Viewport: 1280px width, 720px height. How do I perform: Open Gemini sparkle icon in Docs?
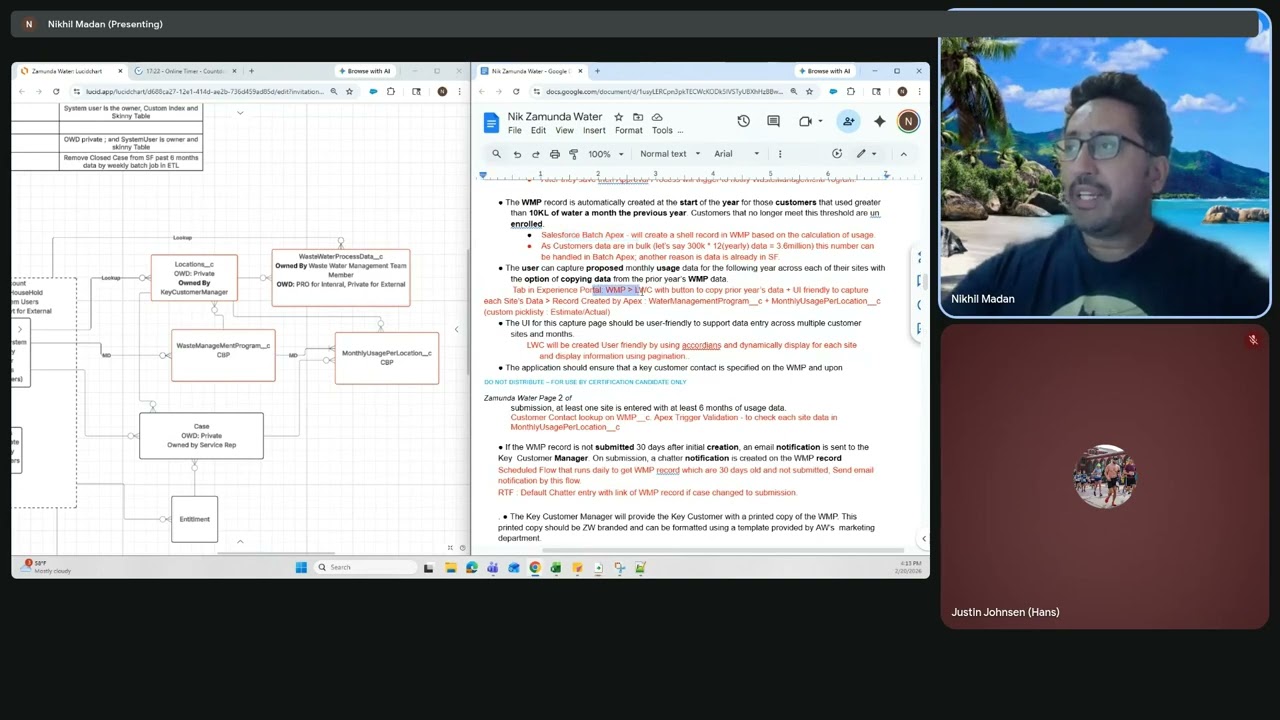[x=879, y=121]
